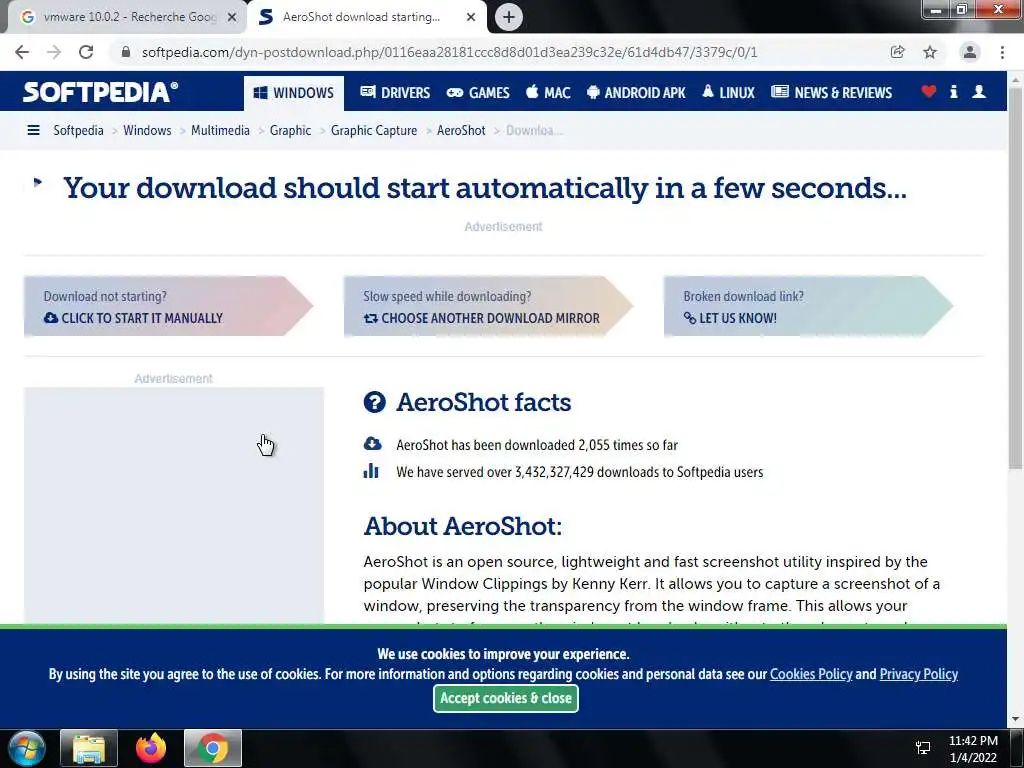The height and width of the screenshot is (768, 1024).
Task: Open the Chrome profile avatar
Action: 970,52
